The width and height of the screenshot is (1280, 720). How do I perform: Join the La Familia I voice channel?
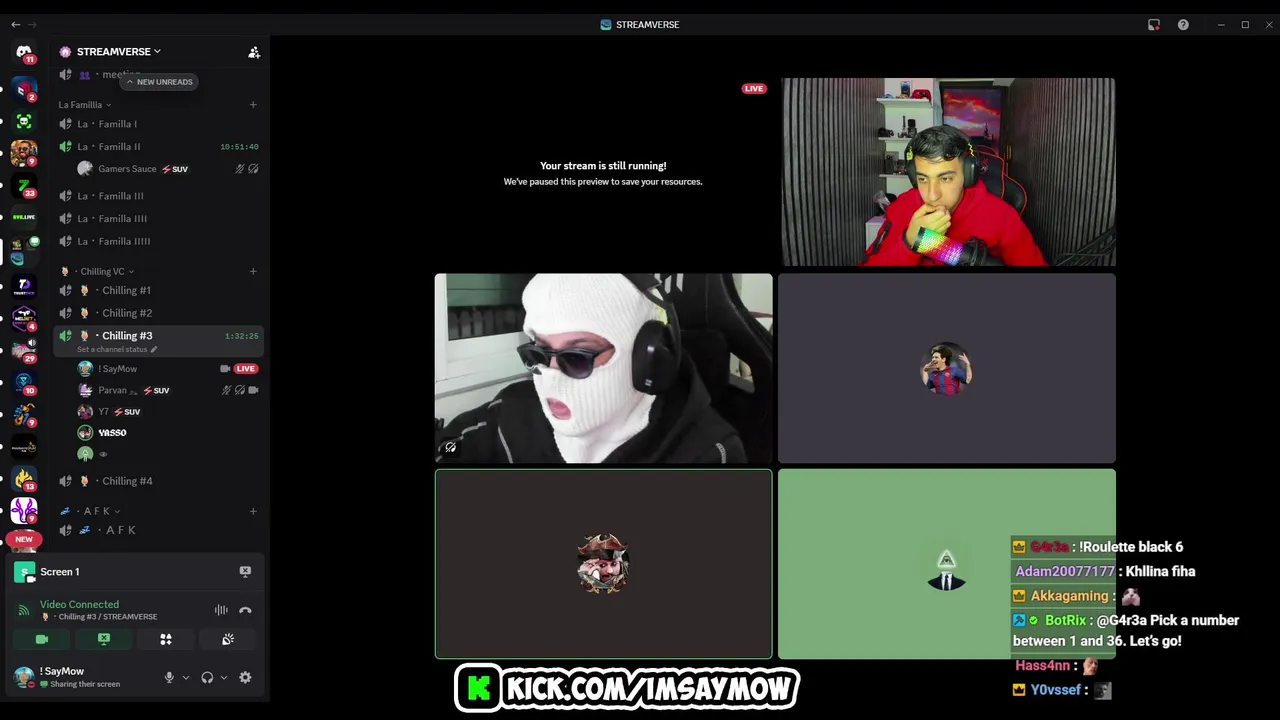coord(158,124)
